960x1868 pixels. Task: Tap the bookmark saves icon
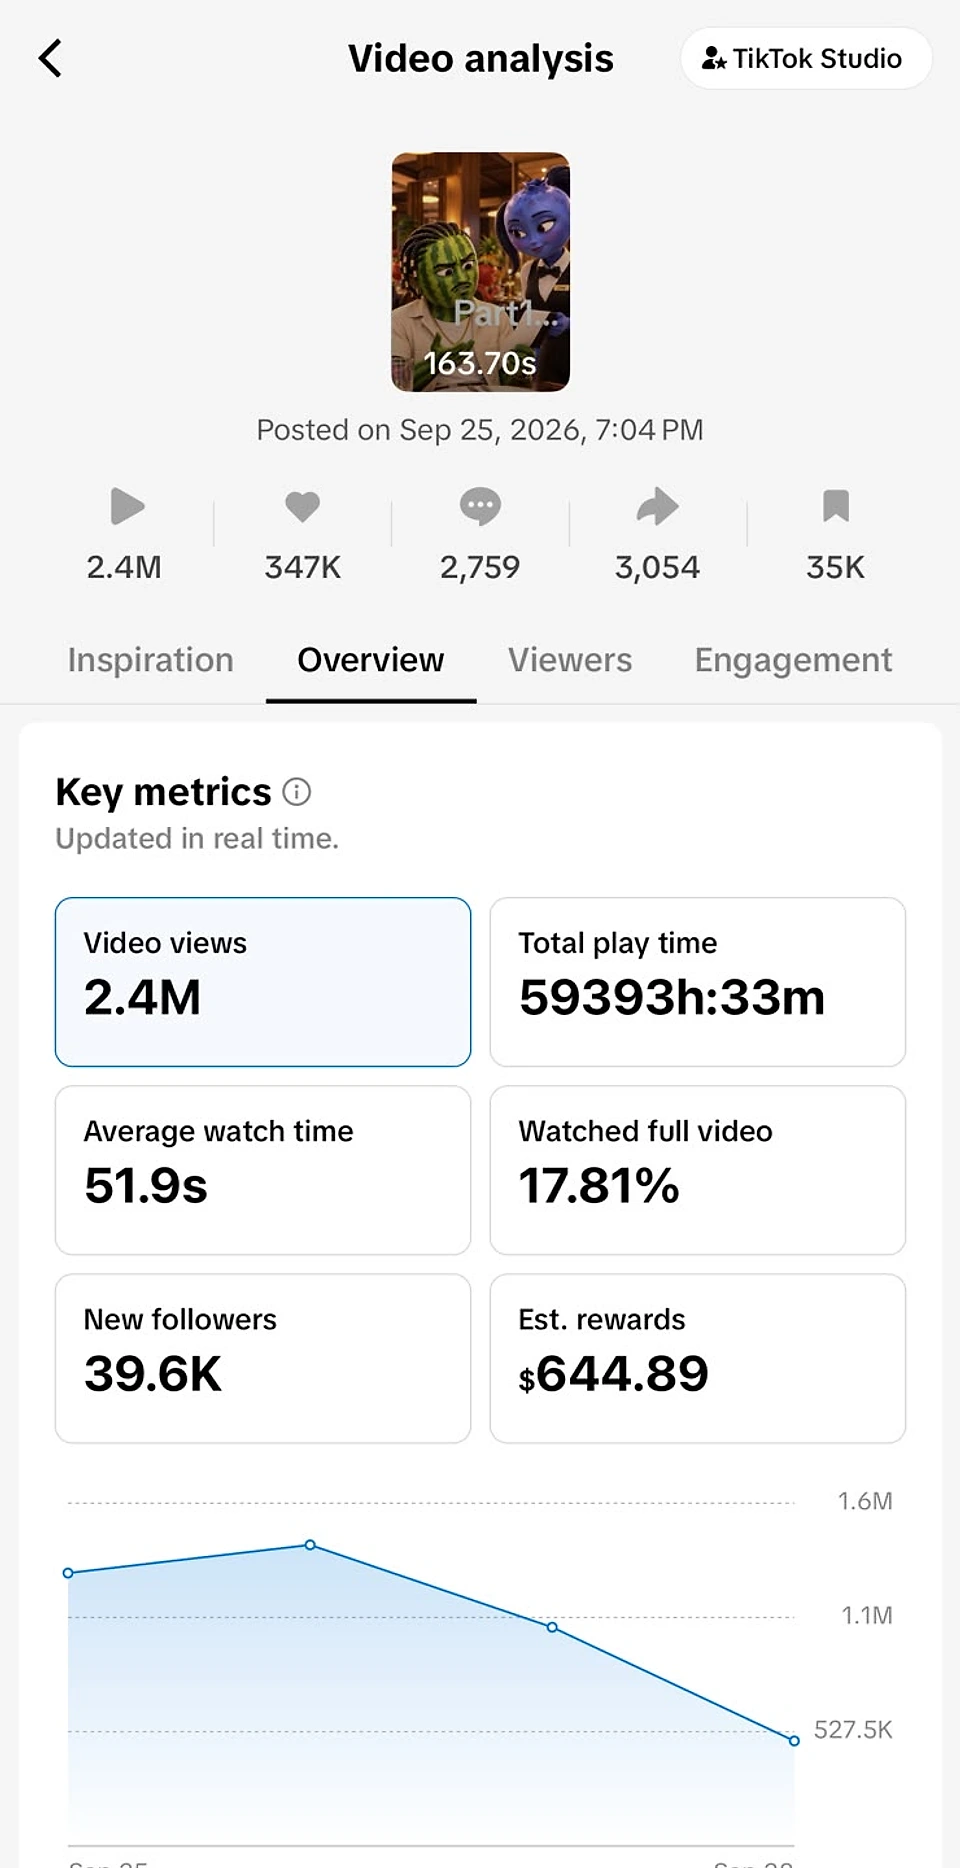(x=836, y=506)
